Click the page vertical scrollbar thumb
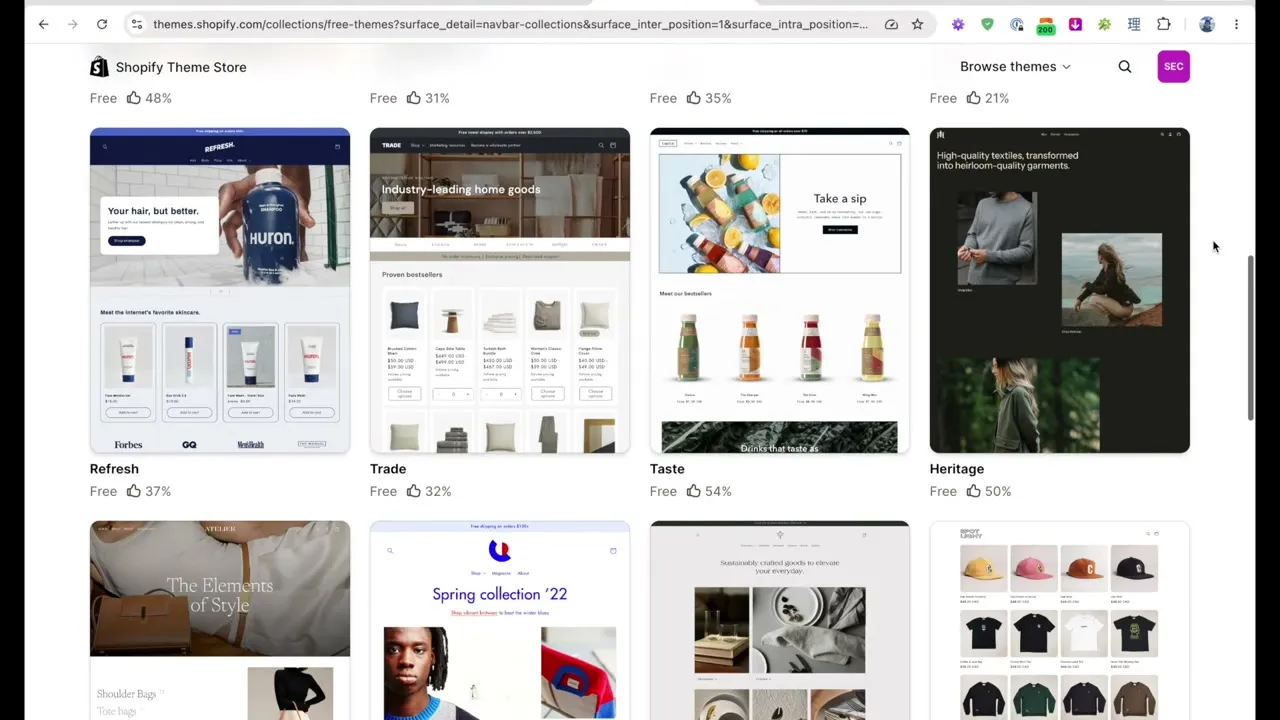 point(1251,338)
